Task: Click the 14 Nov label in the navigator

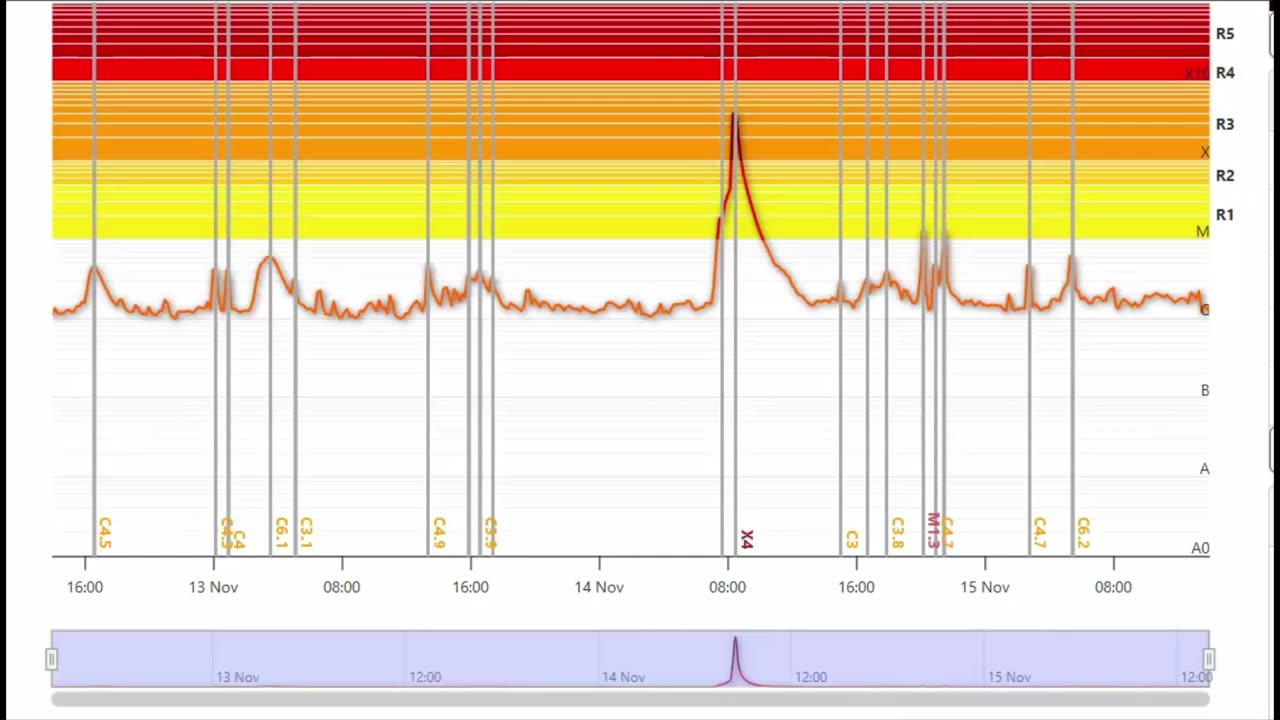Action: (x=623, y=677)
